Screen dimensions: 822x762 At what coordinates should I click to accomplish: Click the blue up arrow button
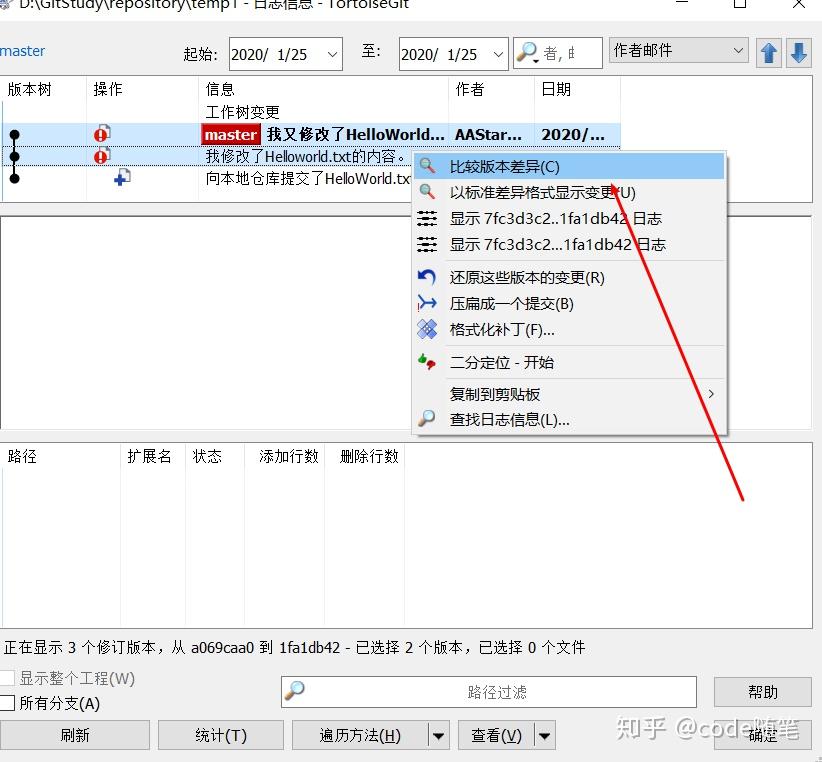click(769, 53)
